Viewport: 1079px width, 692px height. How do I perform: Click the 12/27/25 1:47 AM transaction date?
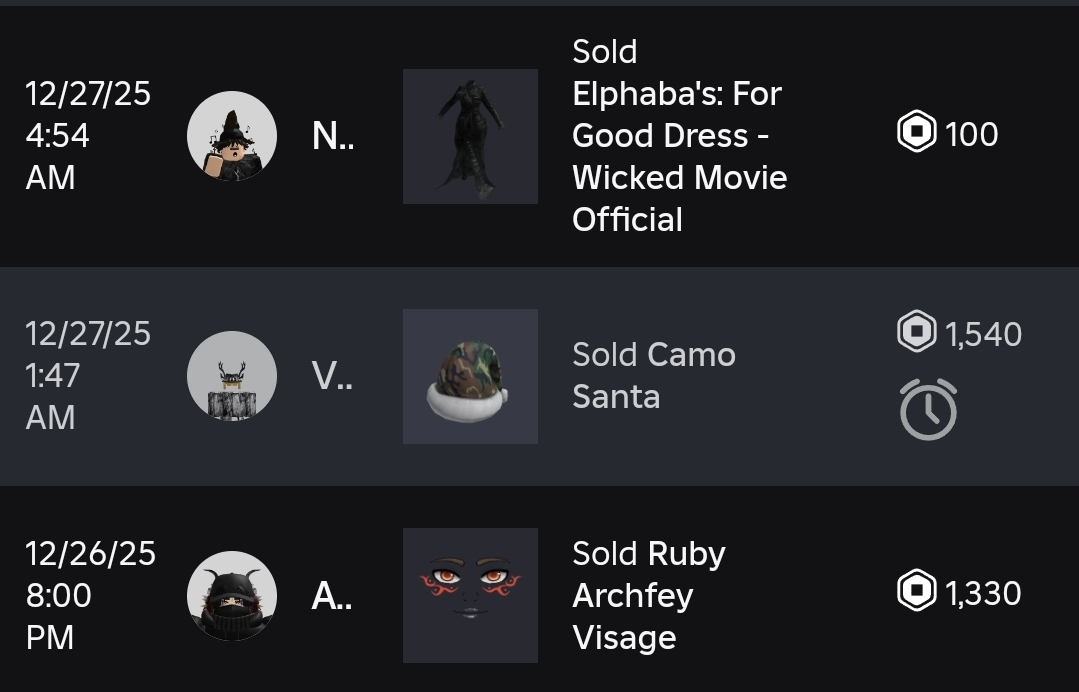pyautogui.click(x=88, y=376)
